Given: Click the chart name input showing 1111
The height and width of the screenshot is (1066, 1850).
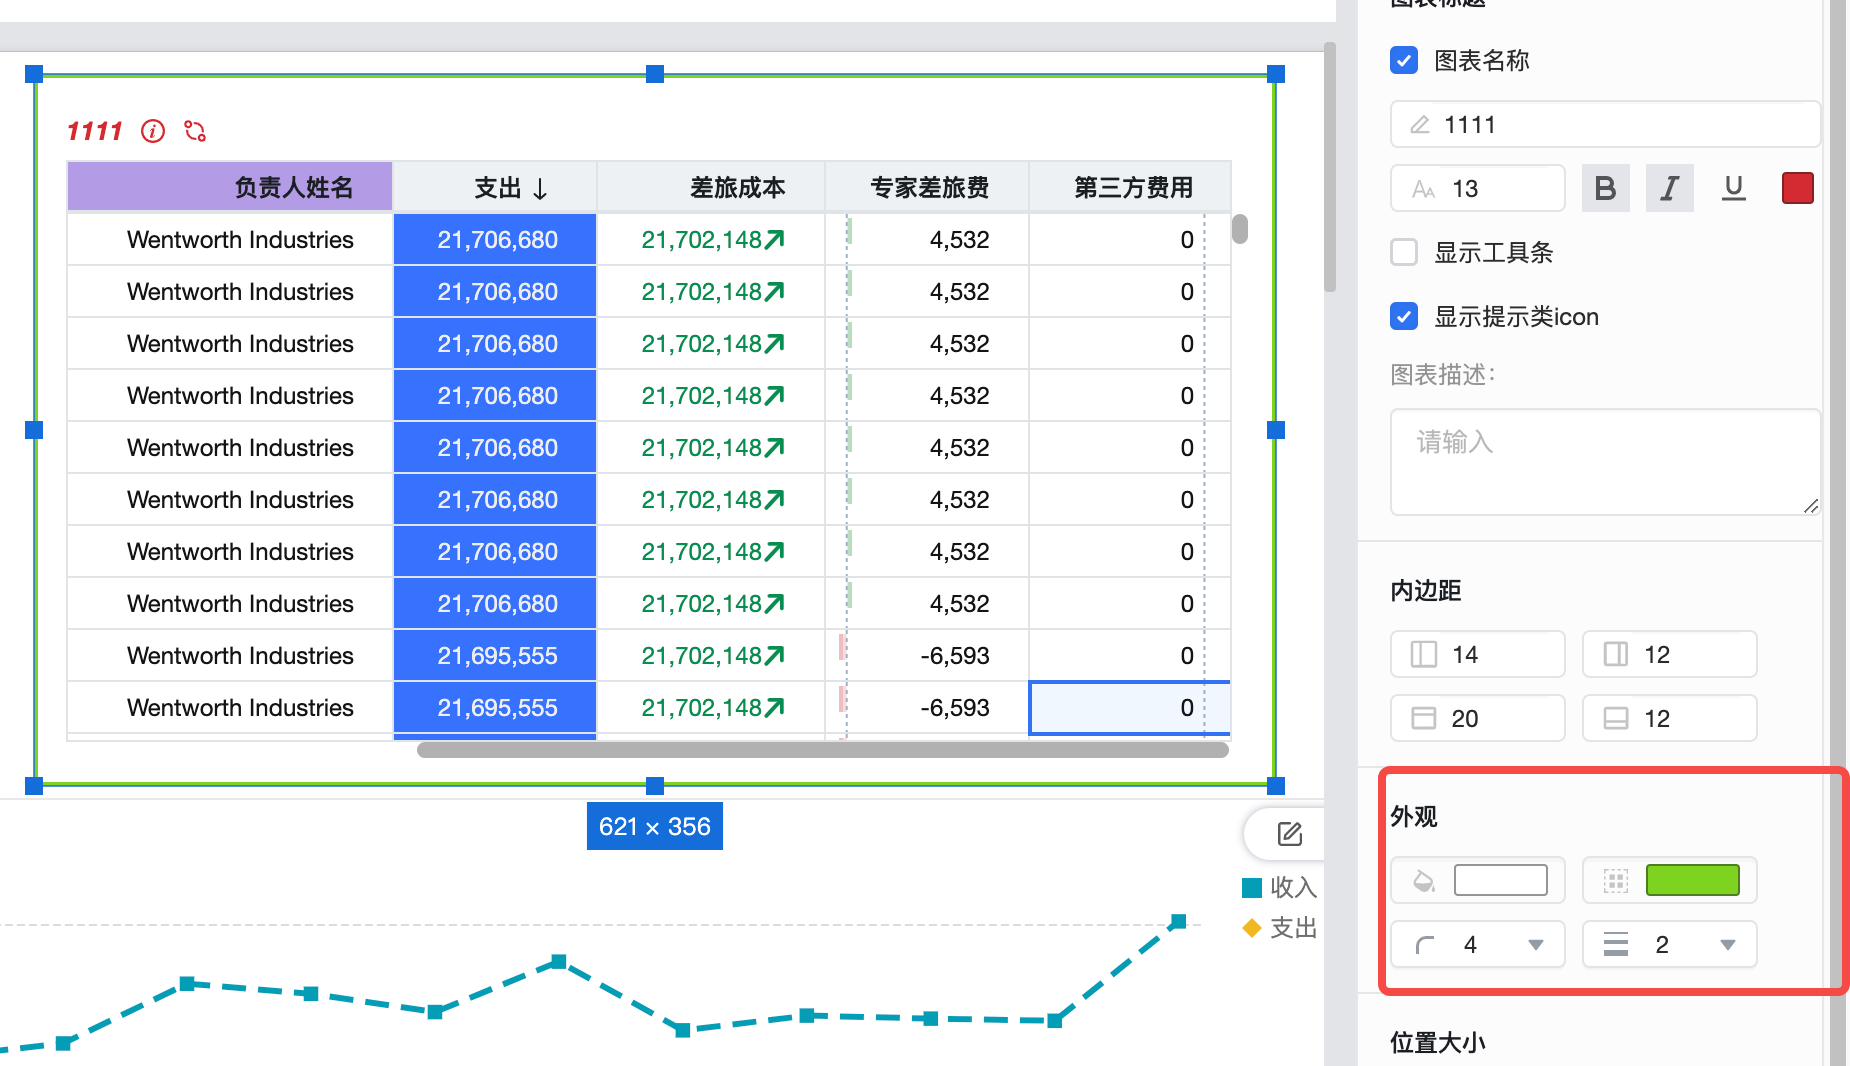Looking at the screenshot, I should click(1605, 124).
